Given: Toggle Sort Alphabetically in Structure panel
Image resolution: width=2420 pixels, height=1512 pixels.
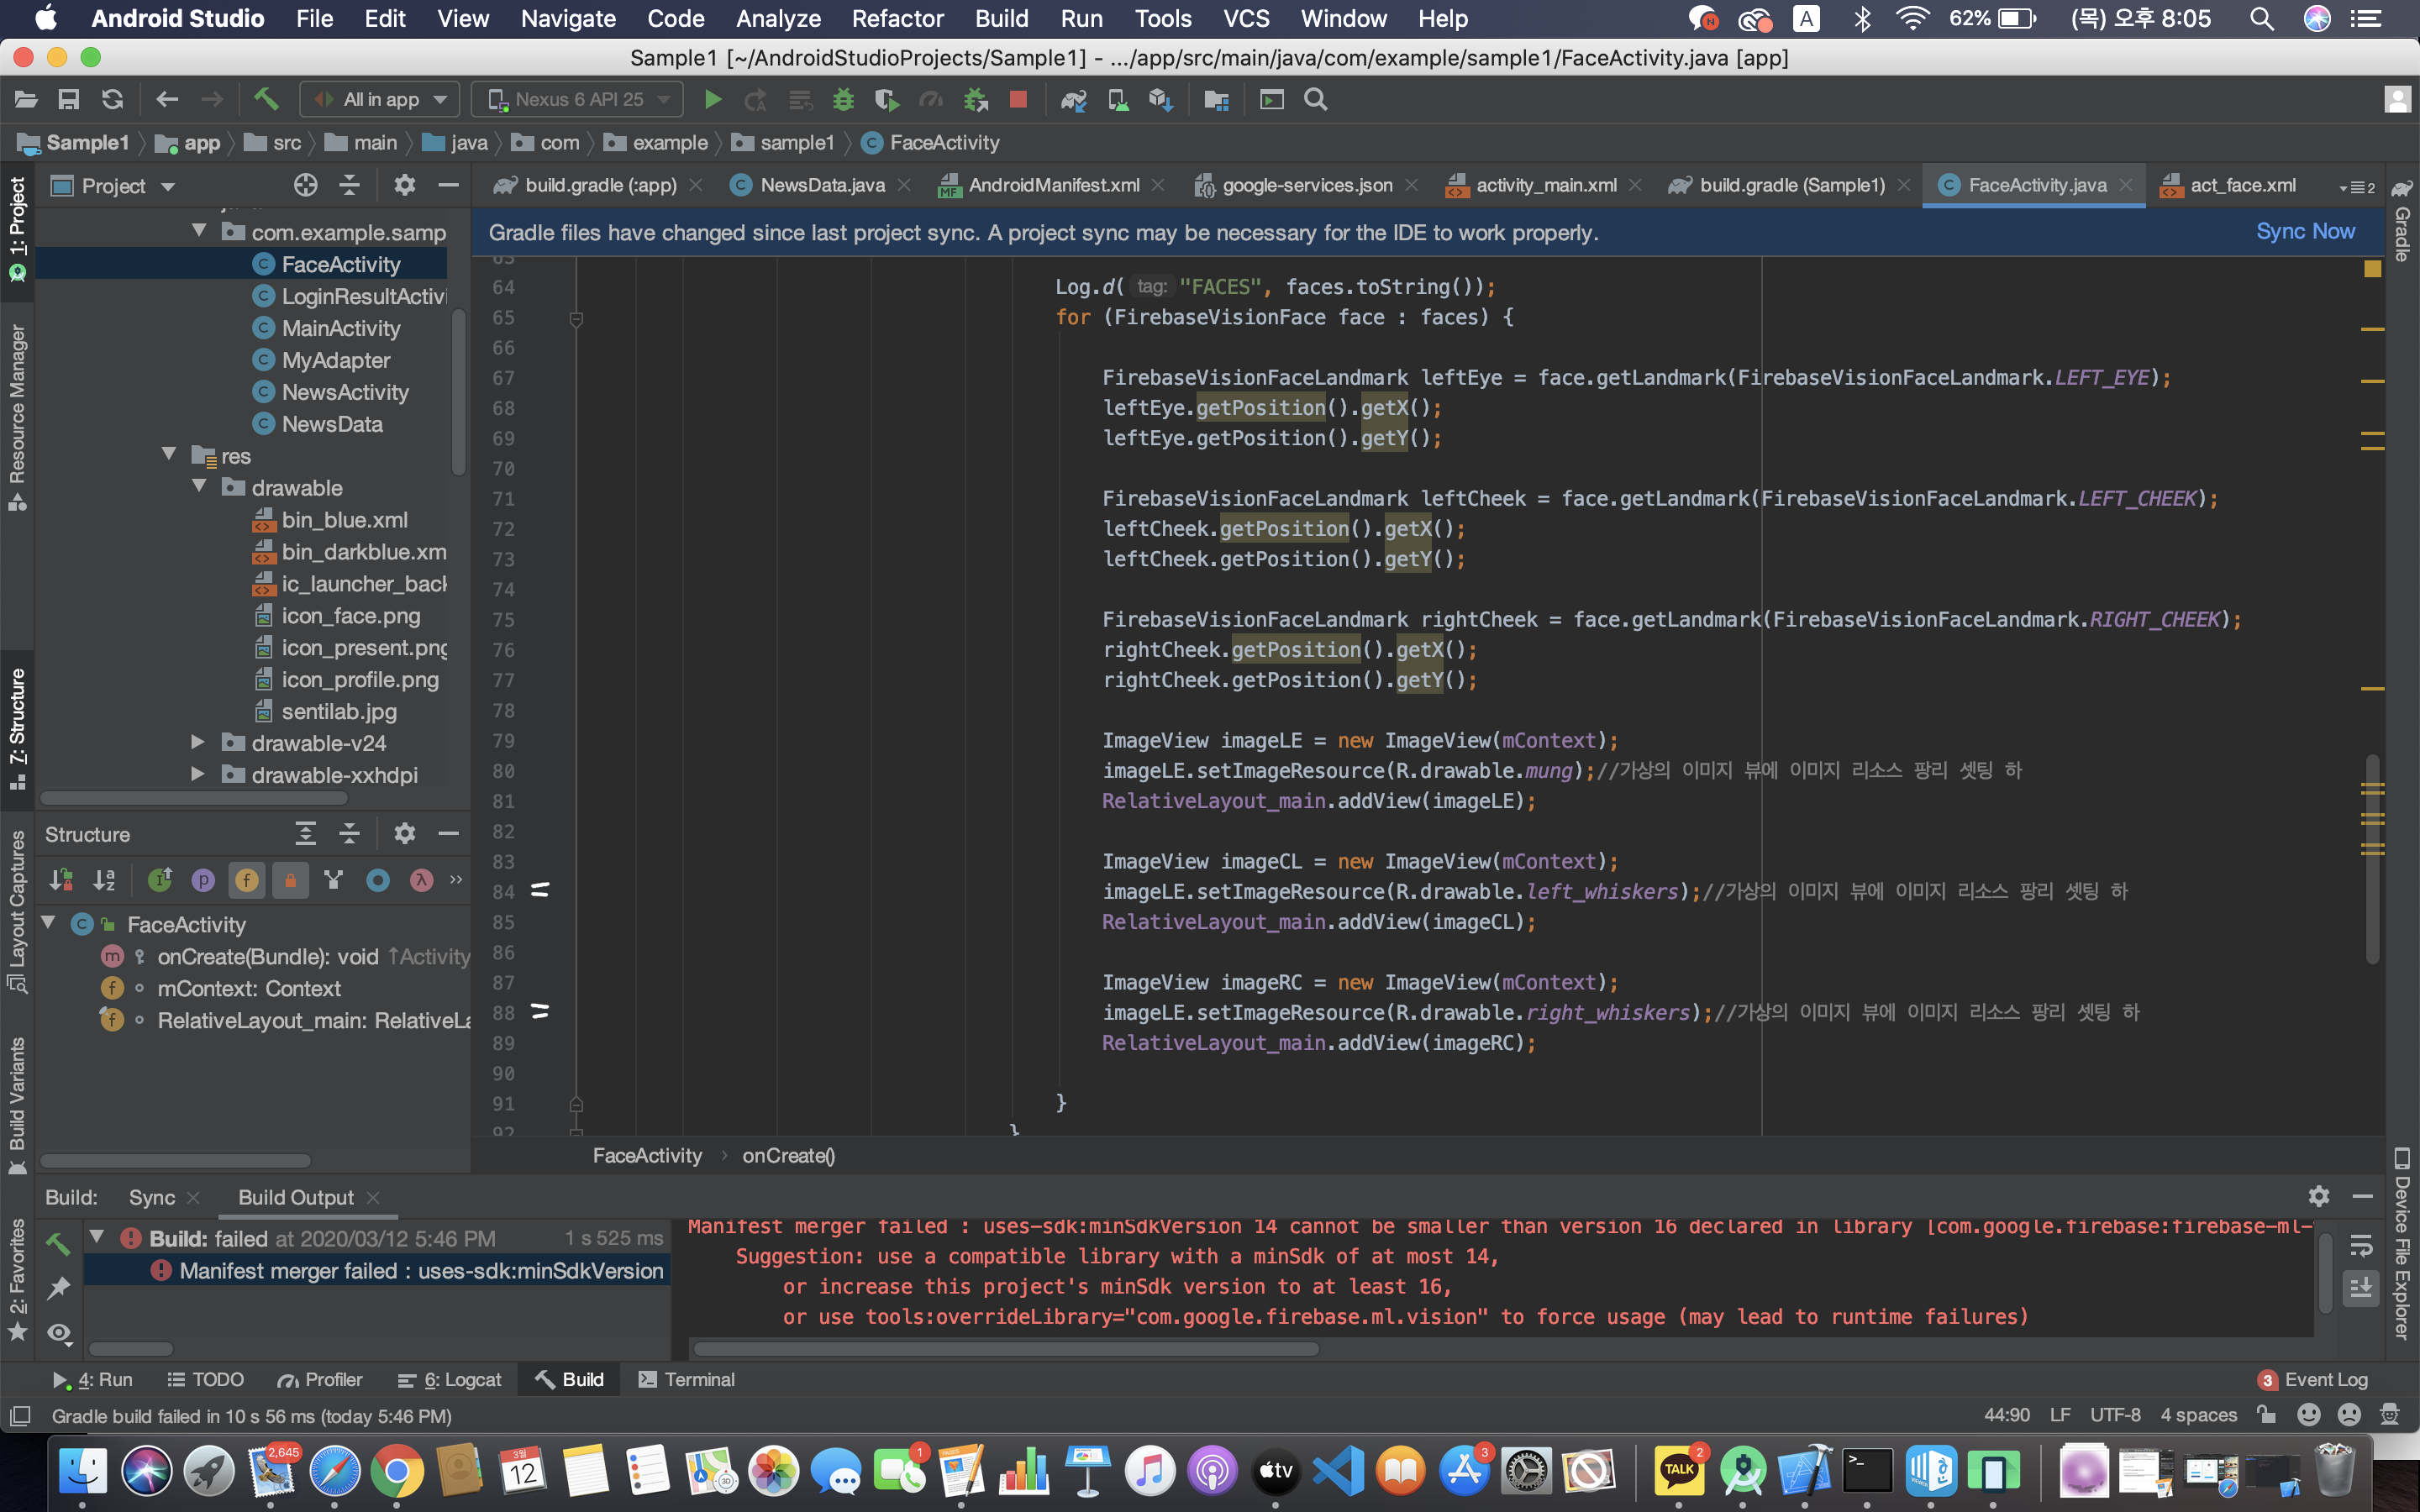Looking at the screenshot, I should click(x=104, y=880).
